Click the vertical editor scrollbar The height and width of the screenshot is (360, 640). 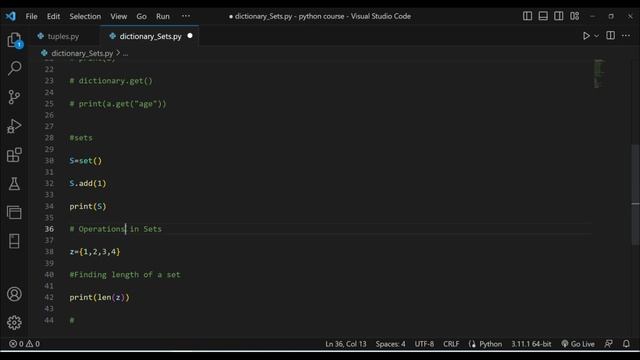pos(636,194)
